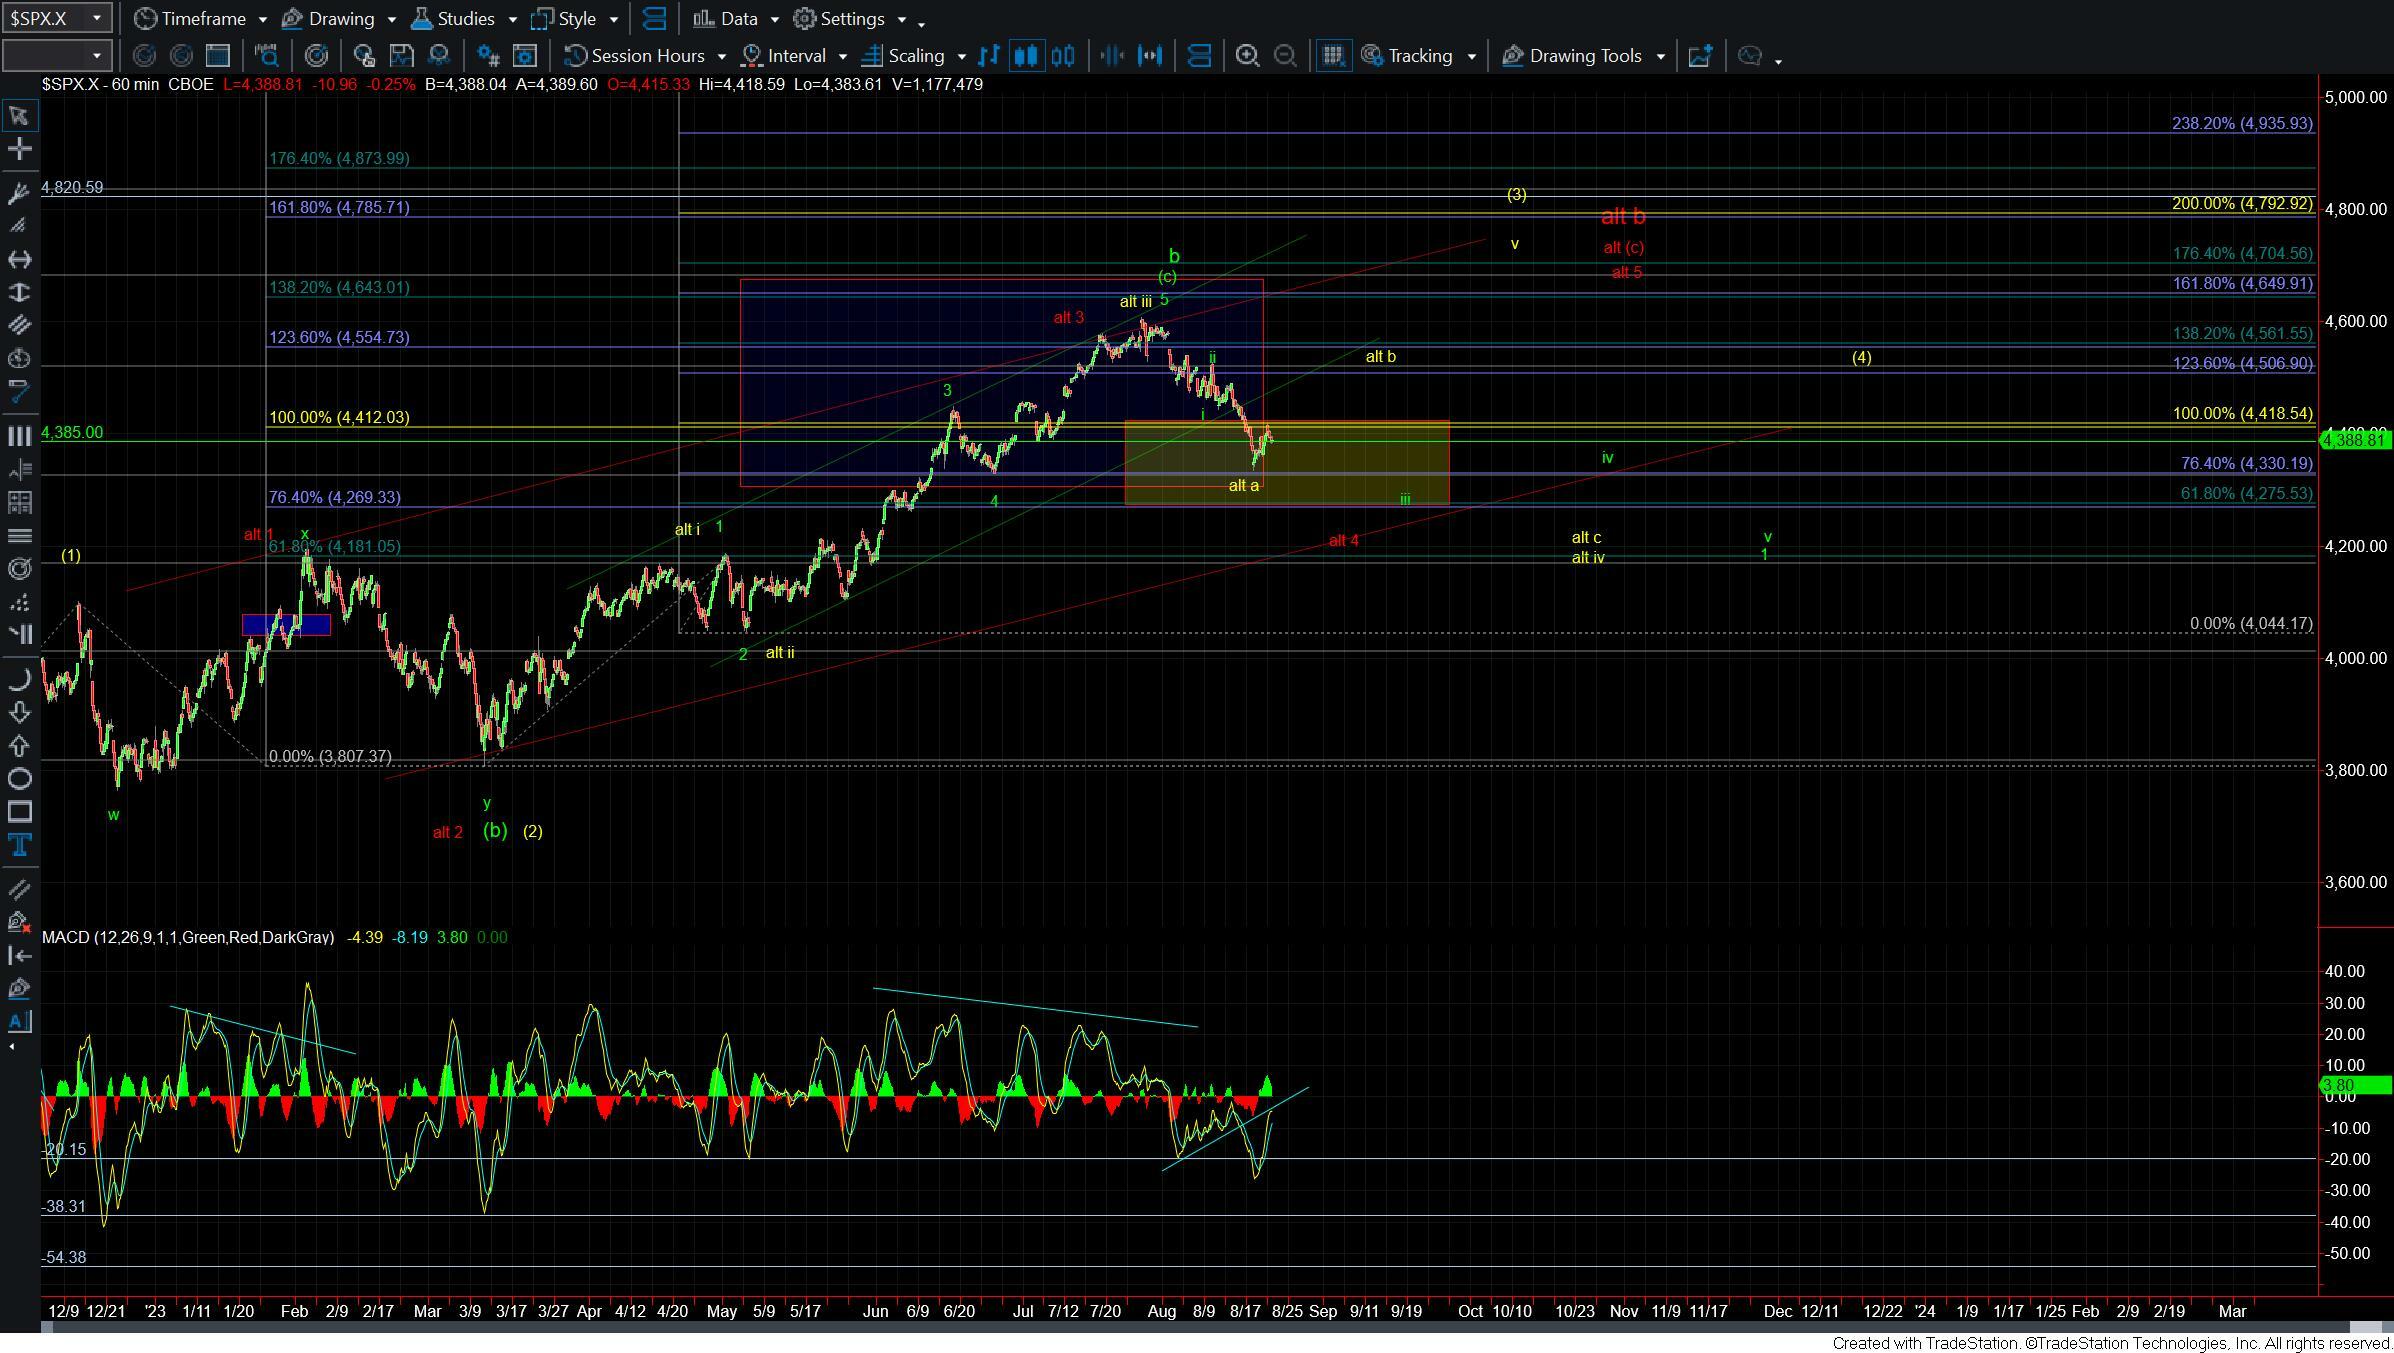Collapse the left drawing toolbar arrow
The height and width of the screenshot is (1353, 2394).
[11, 1046]
